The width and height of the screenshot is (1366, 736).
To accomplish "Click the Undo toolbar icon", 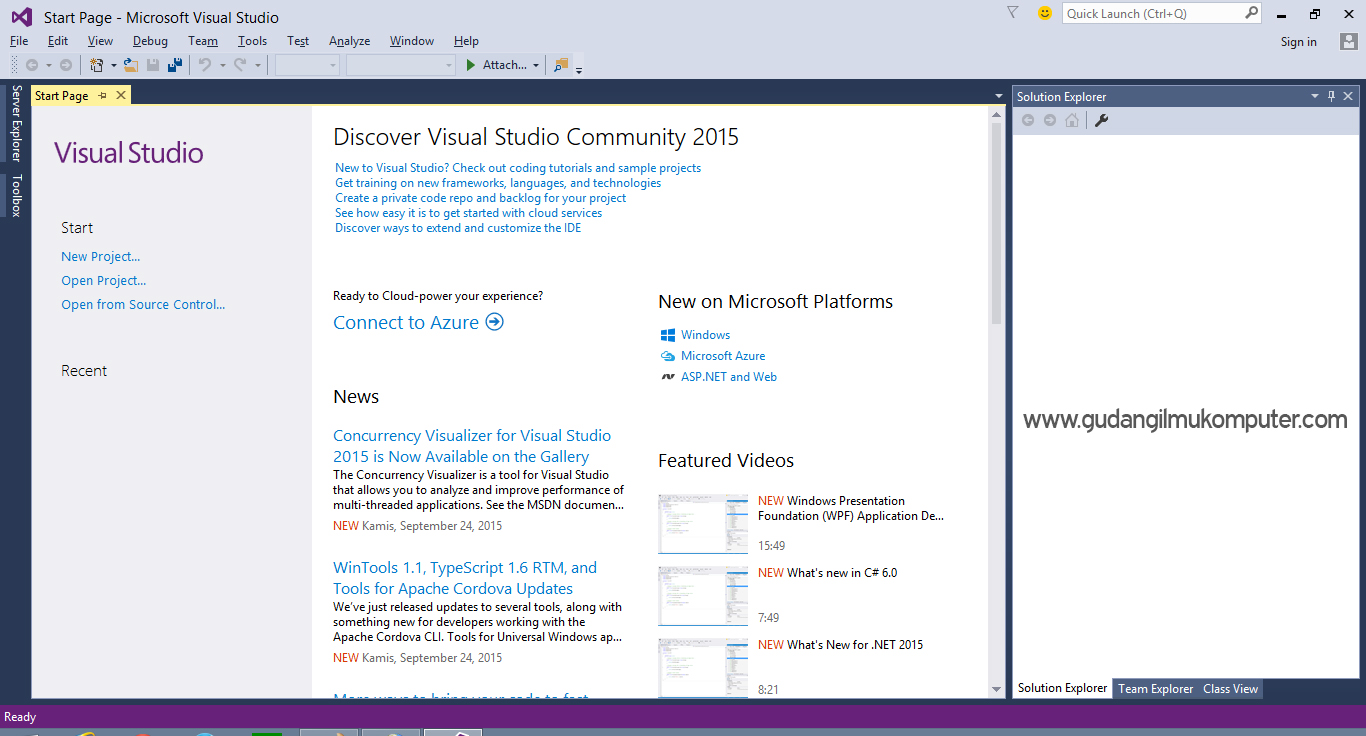I will [205, 65].
